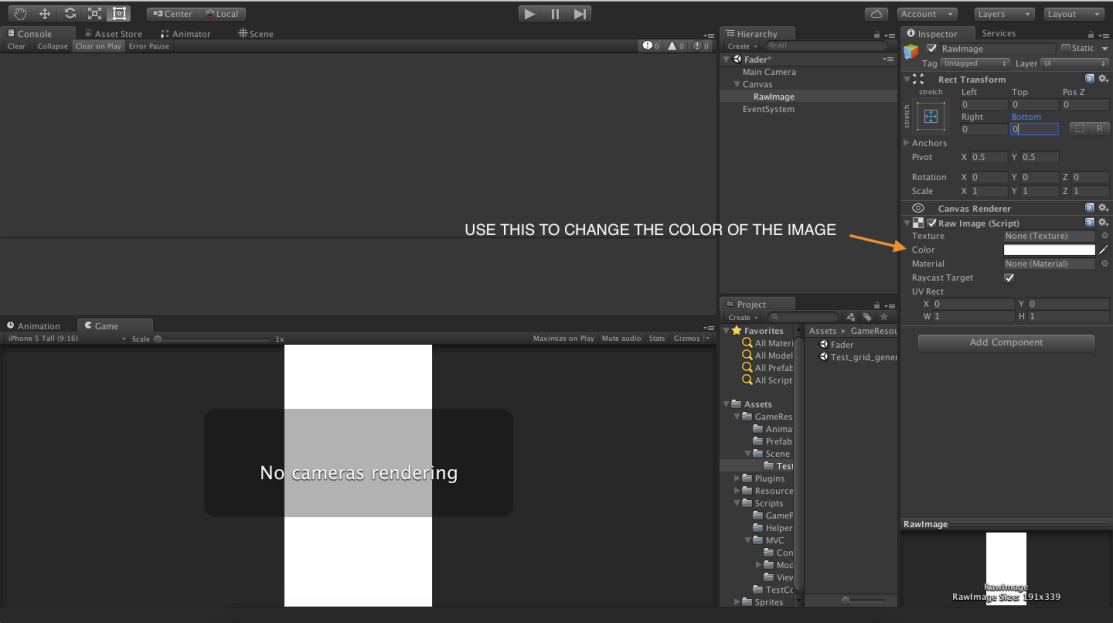Select the Scale tool

94,13
